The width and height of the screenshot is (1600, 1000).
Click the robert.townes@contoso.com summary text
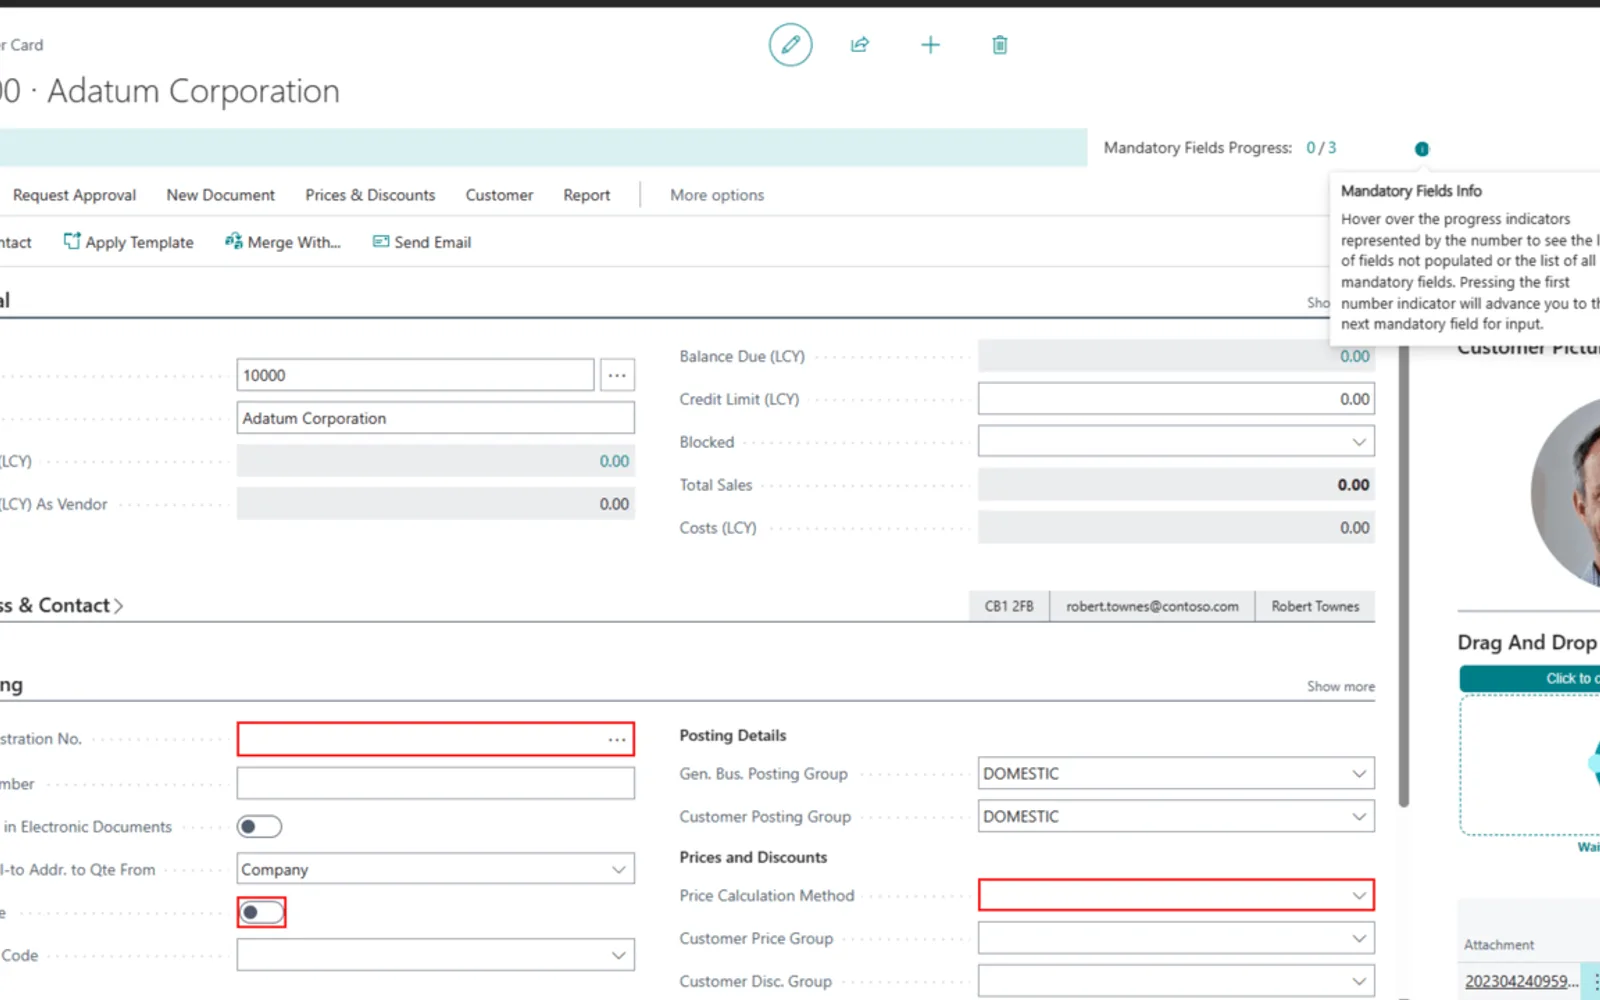pos(1152,606)
